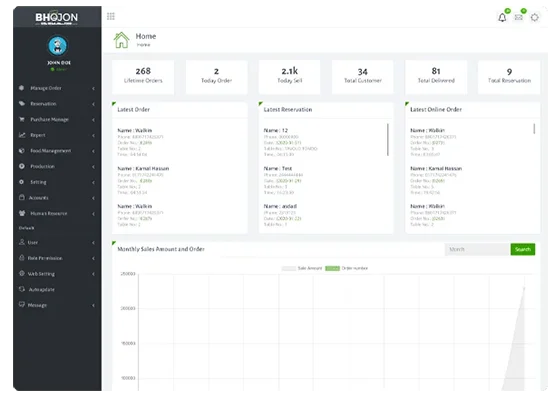Open the Food Management menu
The width and height of the screenshot is (555, 397).
(x=57, y=151)
